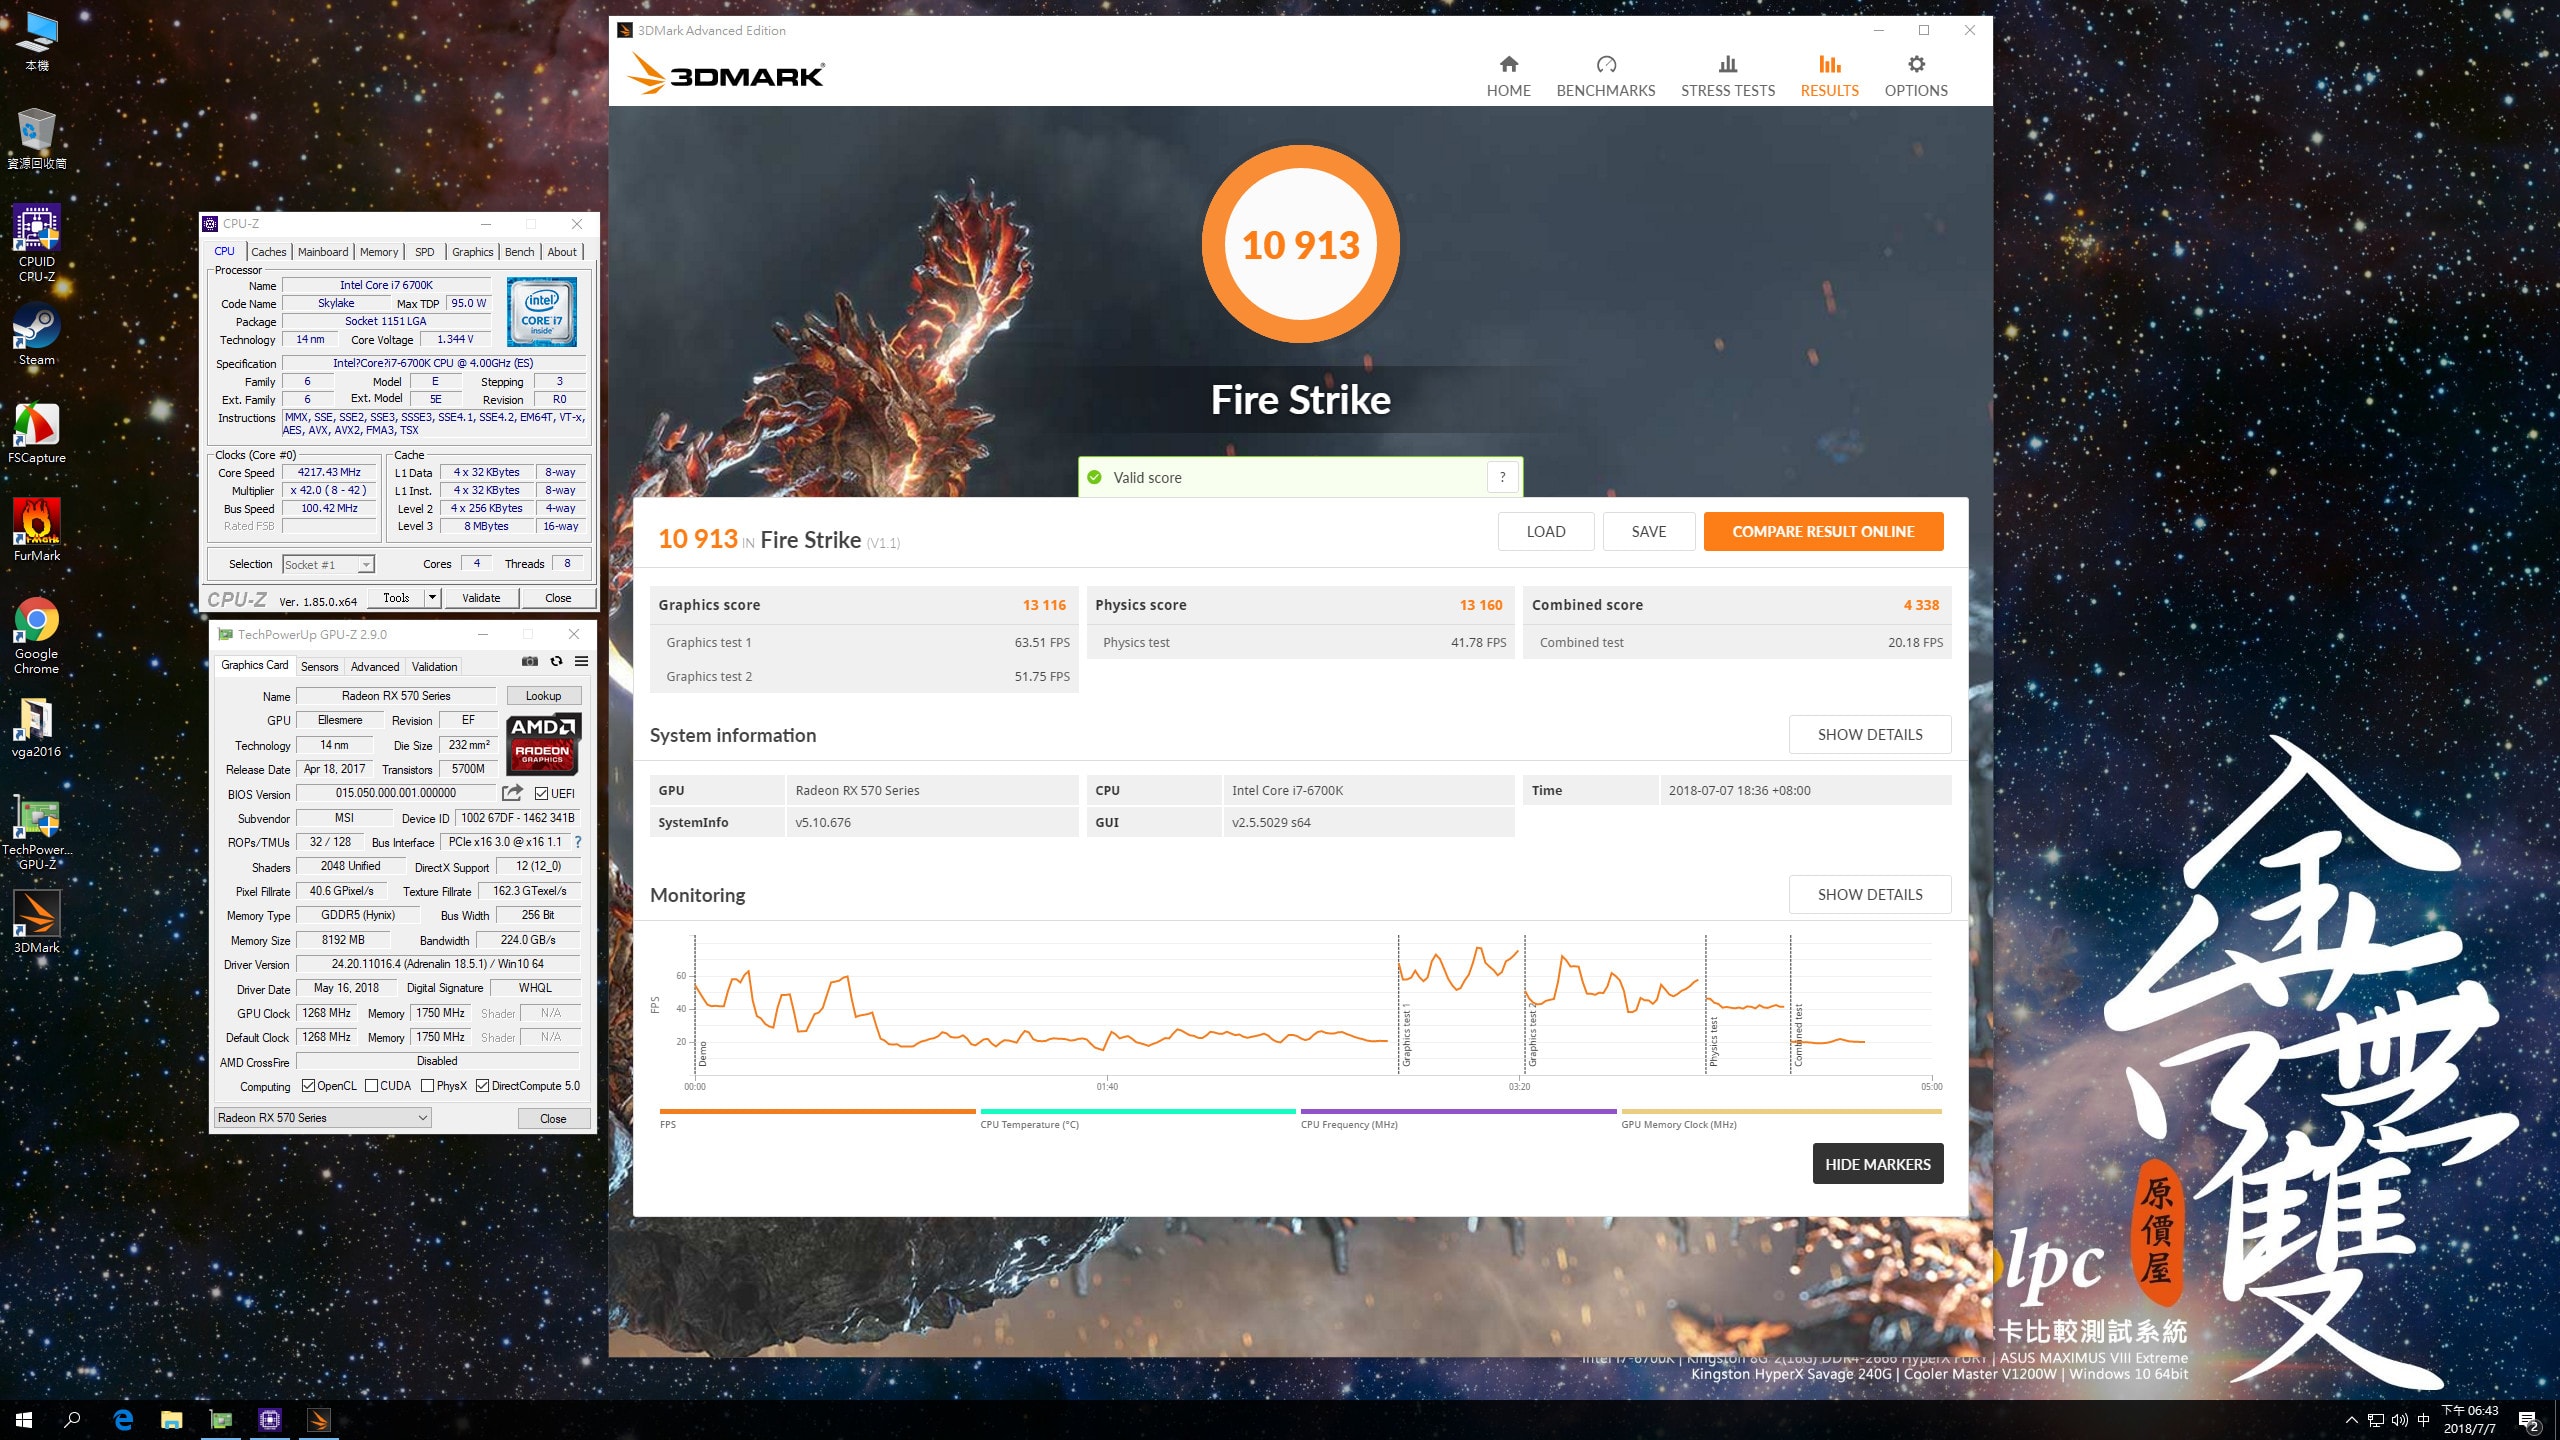Open the Memory tab in CPU-Z

point(379,252)
